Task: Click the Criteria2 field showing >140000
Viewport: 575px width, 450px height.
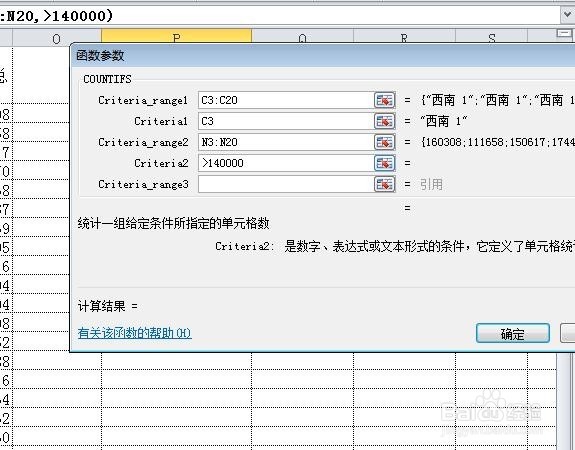Action: click(286, 163)
